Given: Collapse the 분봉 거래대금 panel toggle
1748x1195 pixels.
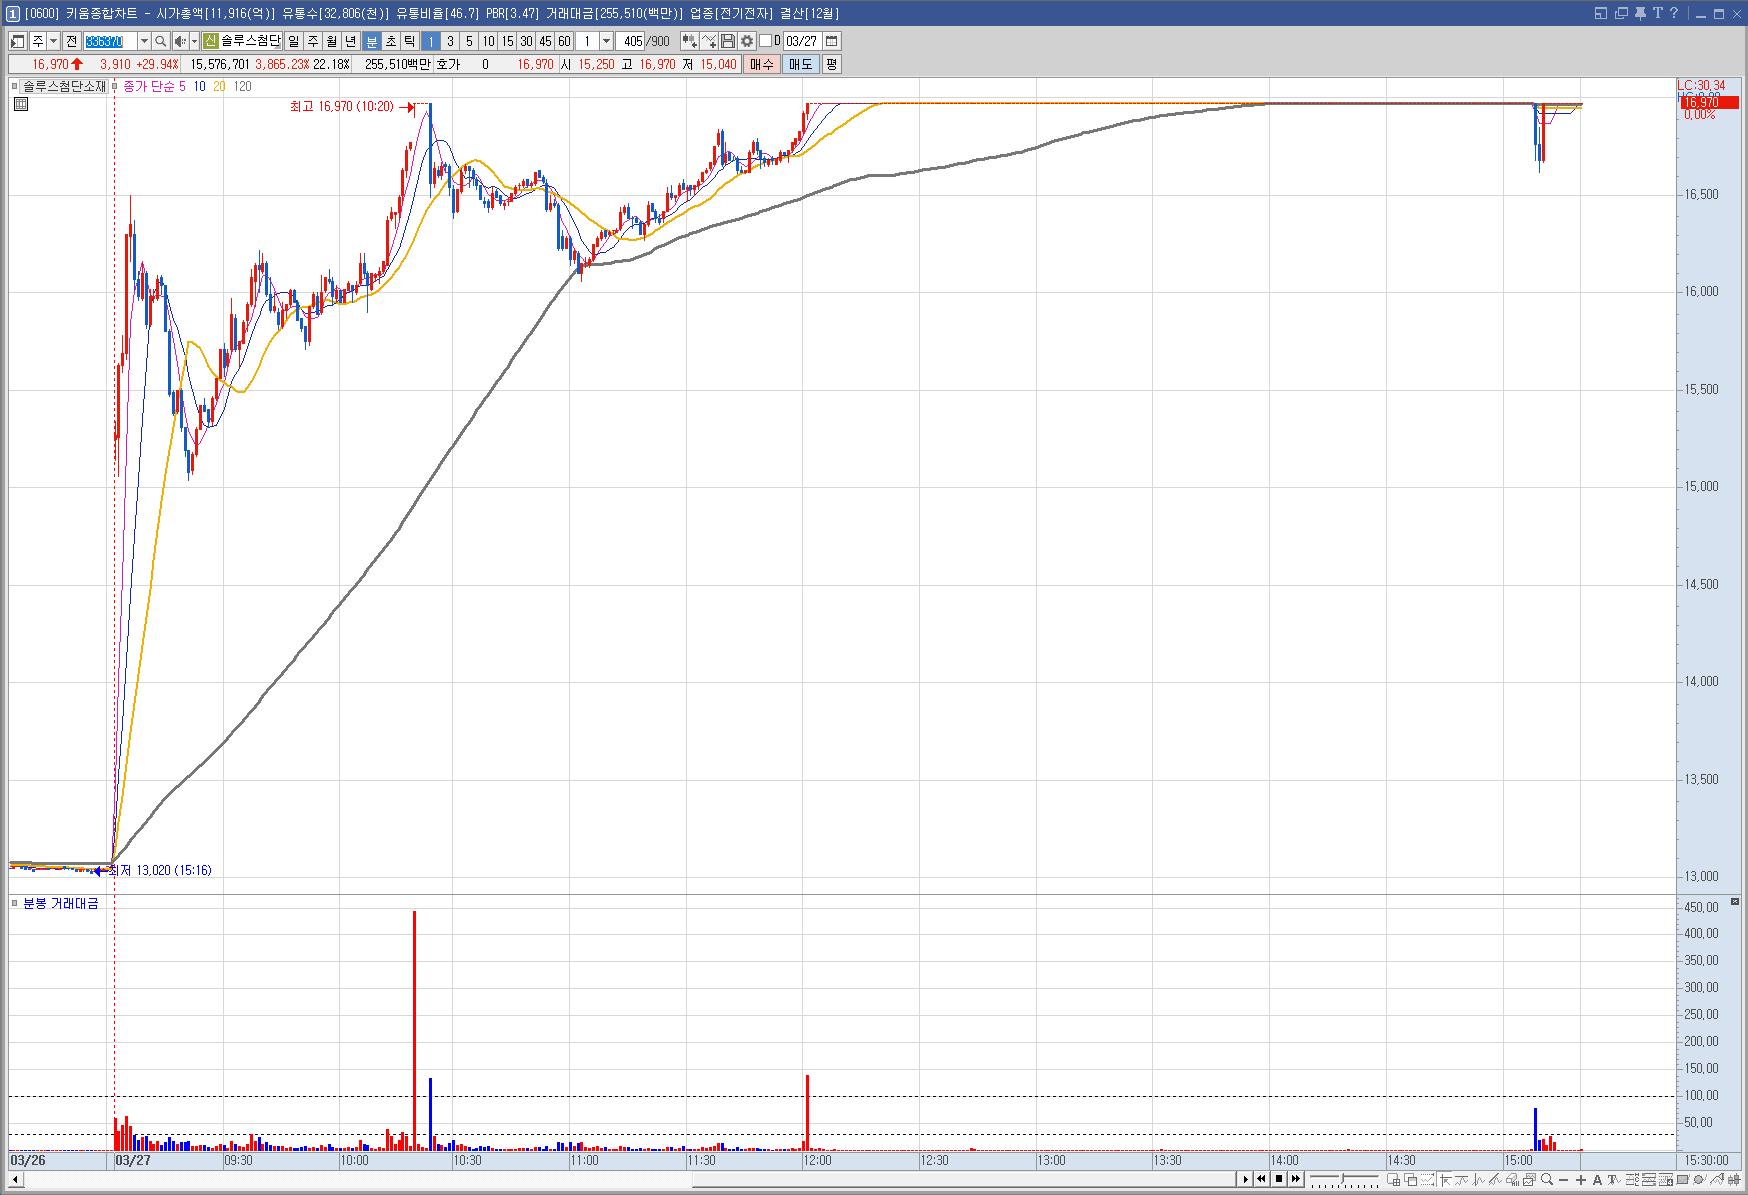Looking at the screenshot, I should click(14, 903).
